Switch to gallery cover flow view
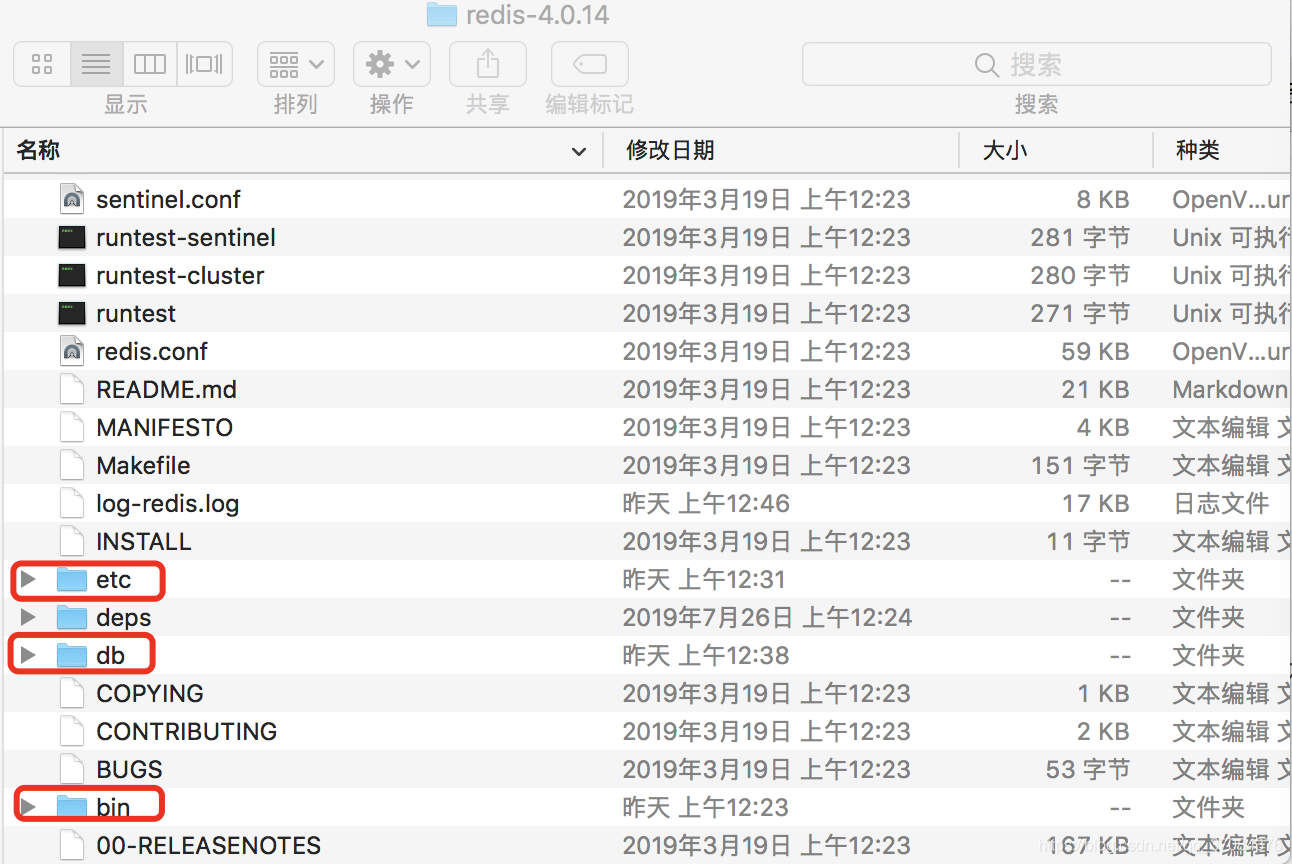Viewport: 1292px width, 864px height. coord(205,65)
